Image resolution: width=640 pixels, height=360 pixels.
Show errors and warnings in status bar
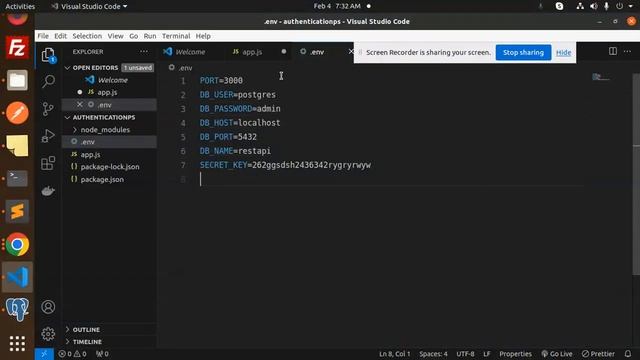point(72,354)
